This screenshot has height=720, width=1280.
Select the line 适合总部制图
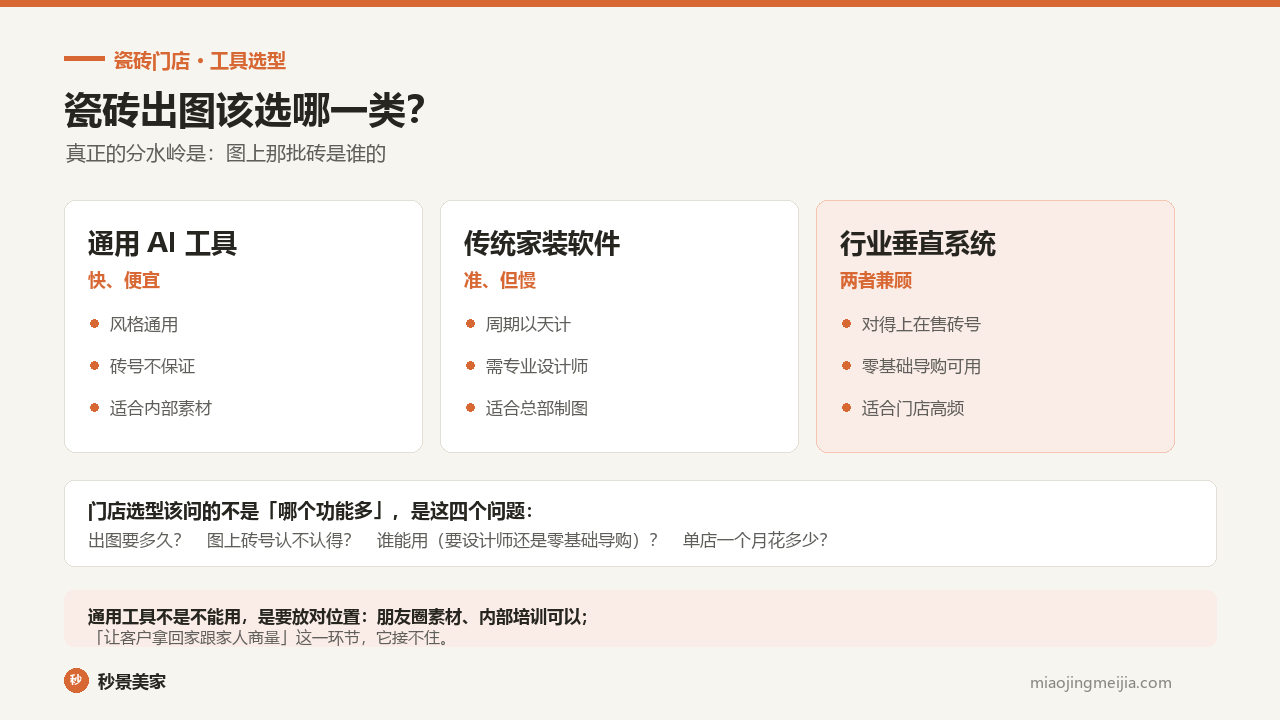(537, 409)
